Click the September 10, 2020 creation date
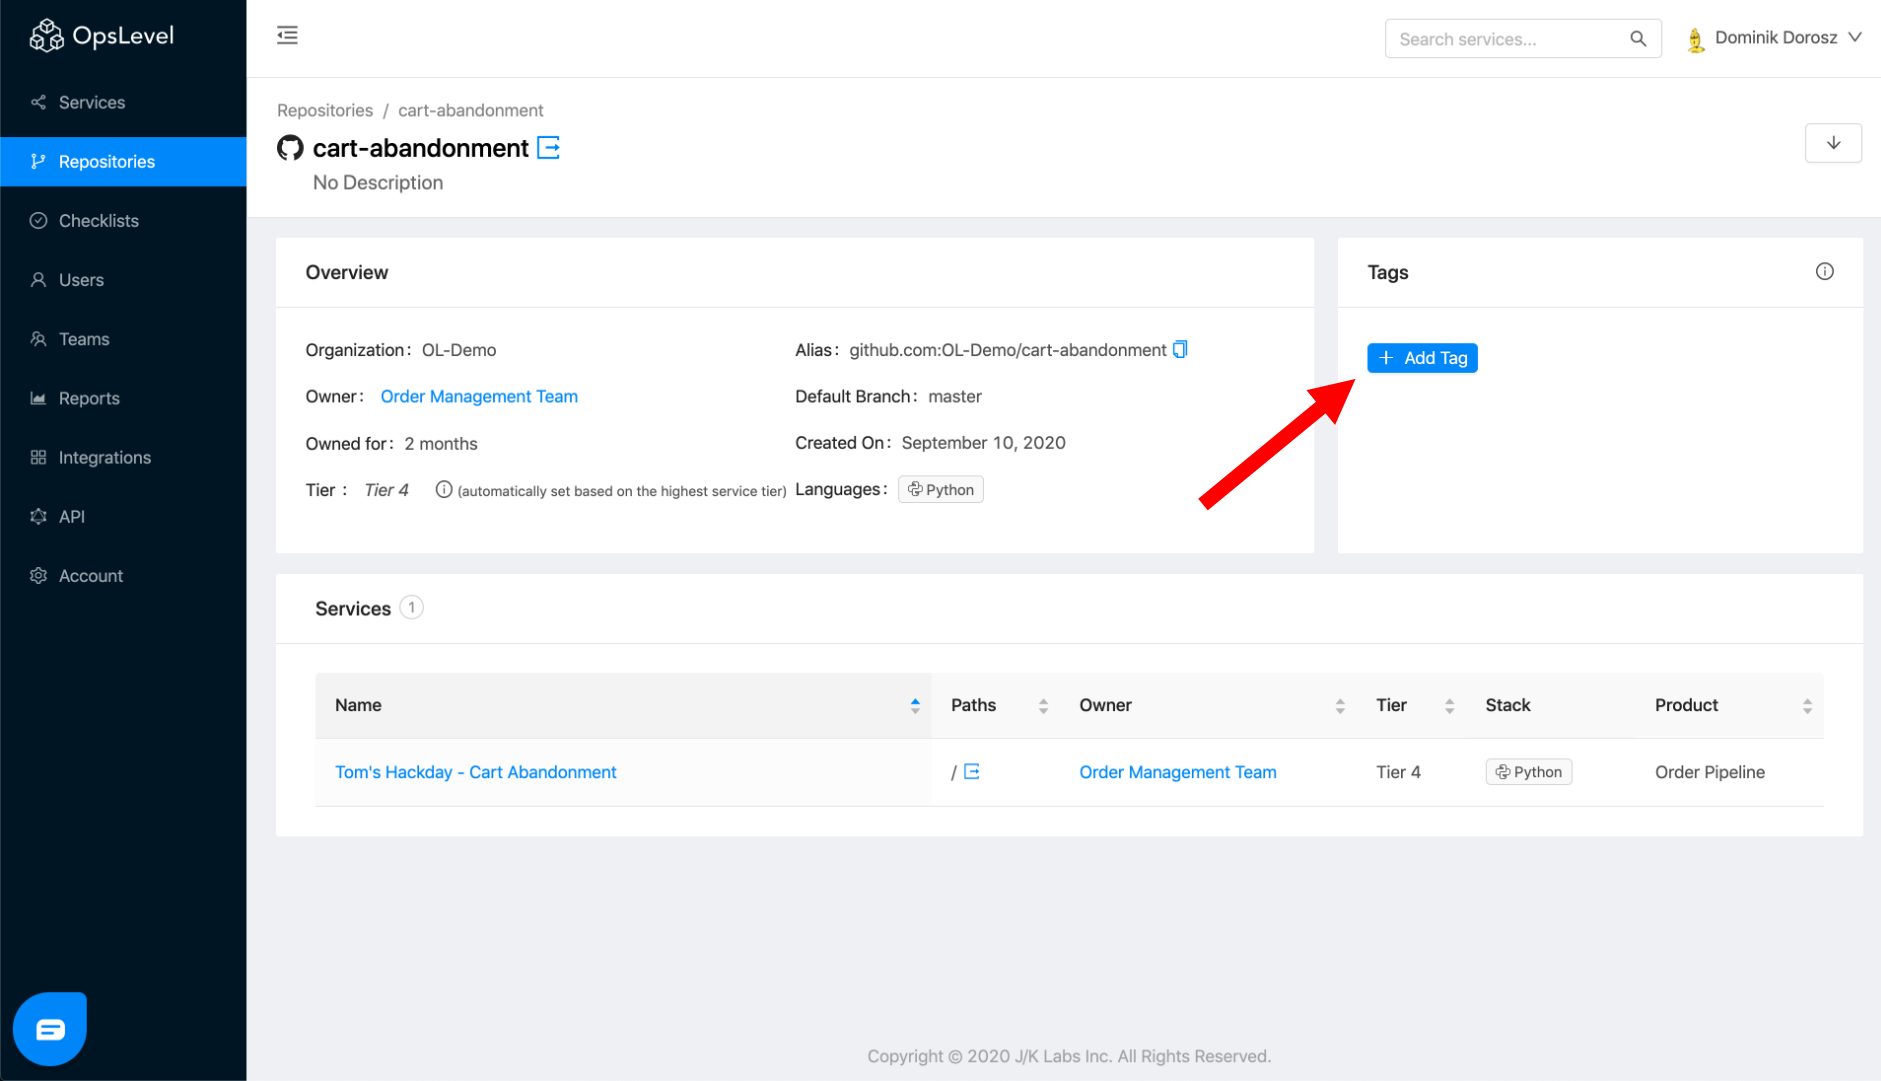1881x1081 pixels. point(984,443)
